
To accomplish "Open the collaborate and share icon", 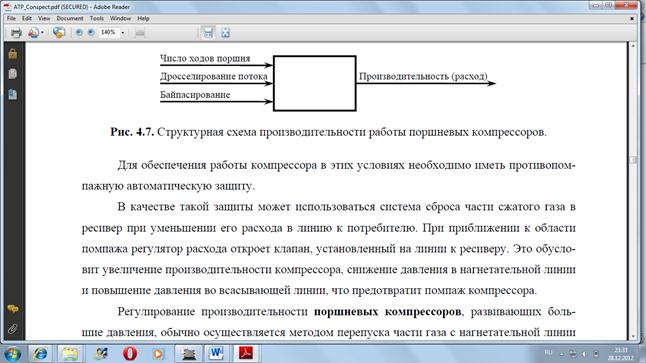I will (x=59, y=33).
